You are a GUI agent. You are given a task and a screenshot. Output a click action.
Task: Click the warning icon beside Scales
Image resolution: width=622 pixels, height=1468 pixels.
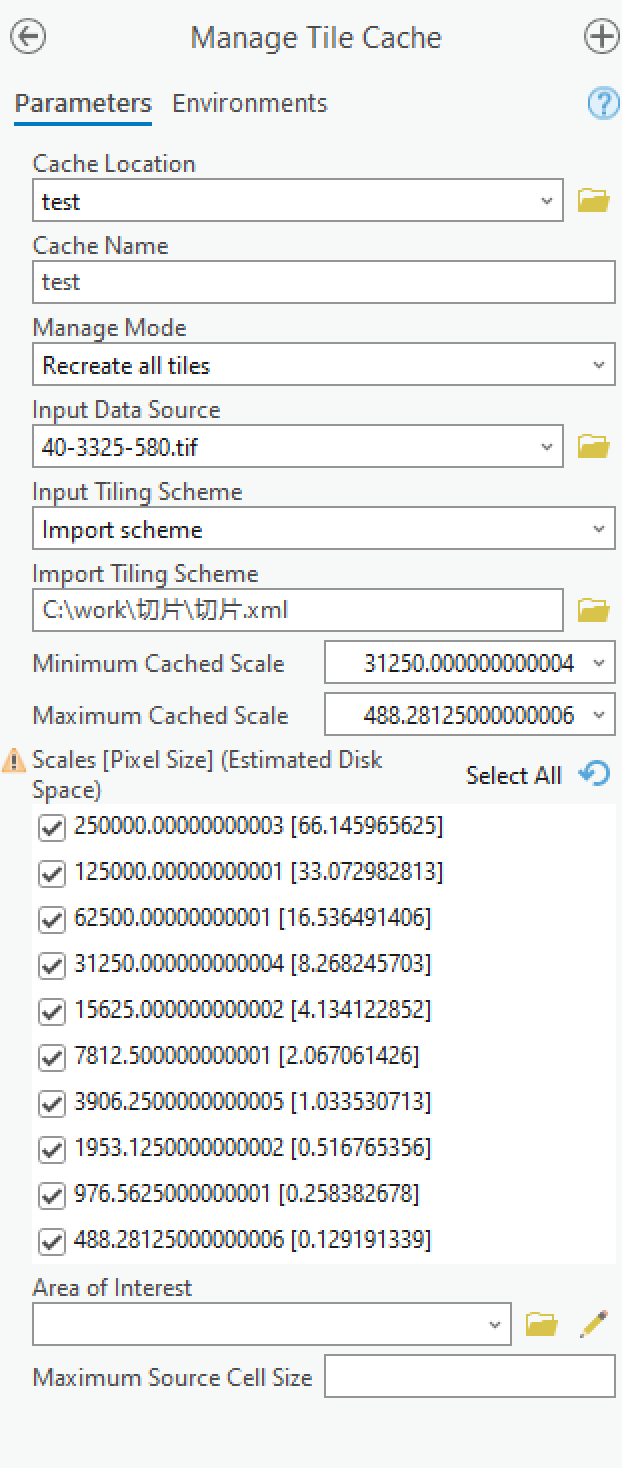point(15,762)
